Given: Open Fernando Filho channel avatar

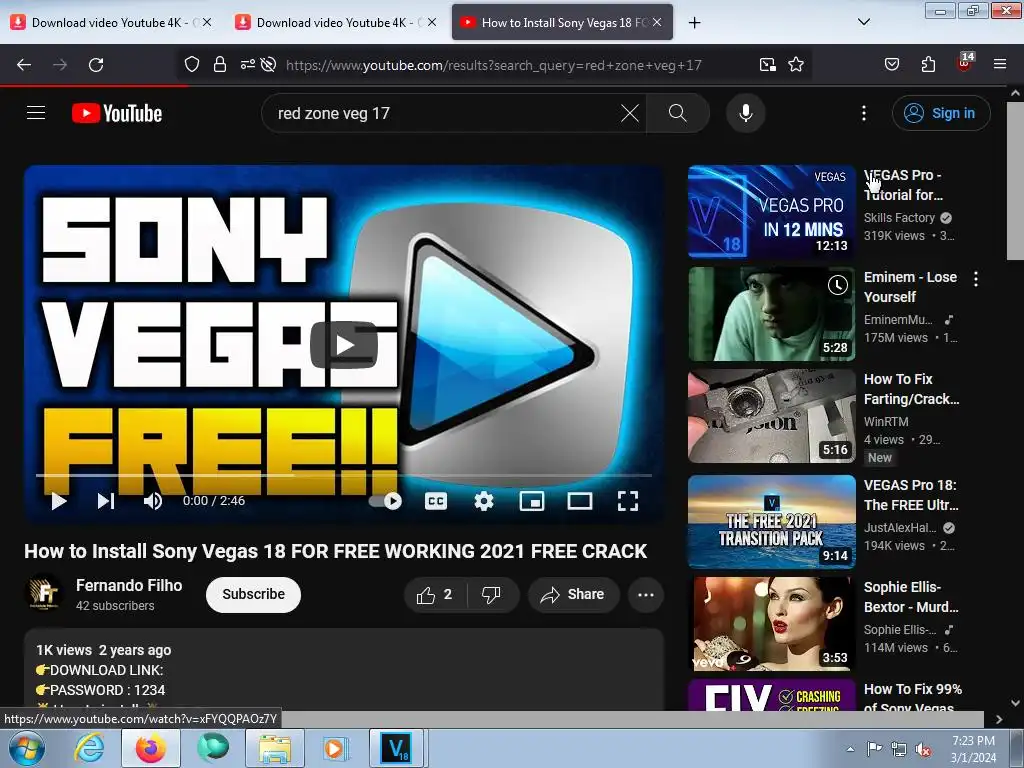Looking at the screenshot, I should [44, 593].
